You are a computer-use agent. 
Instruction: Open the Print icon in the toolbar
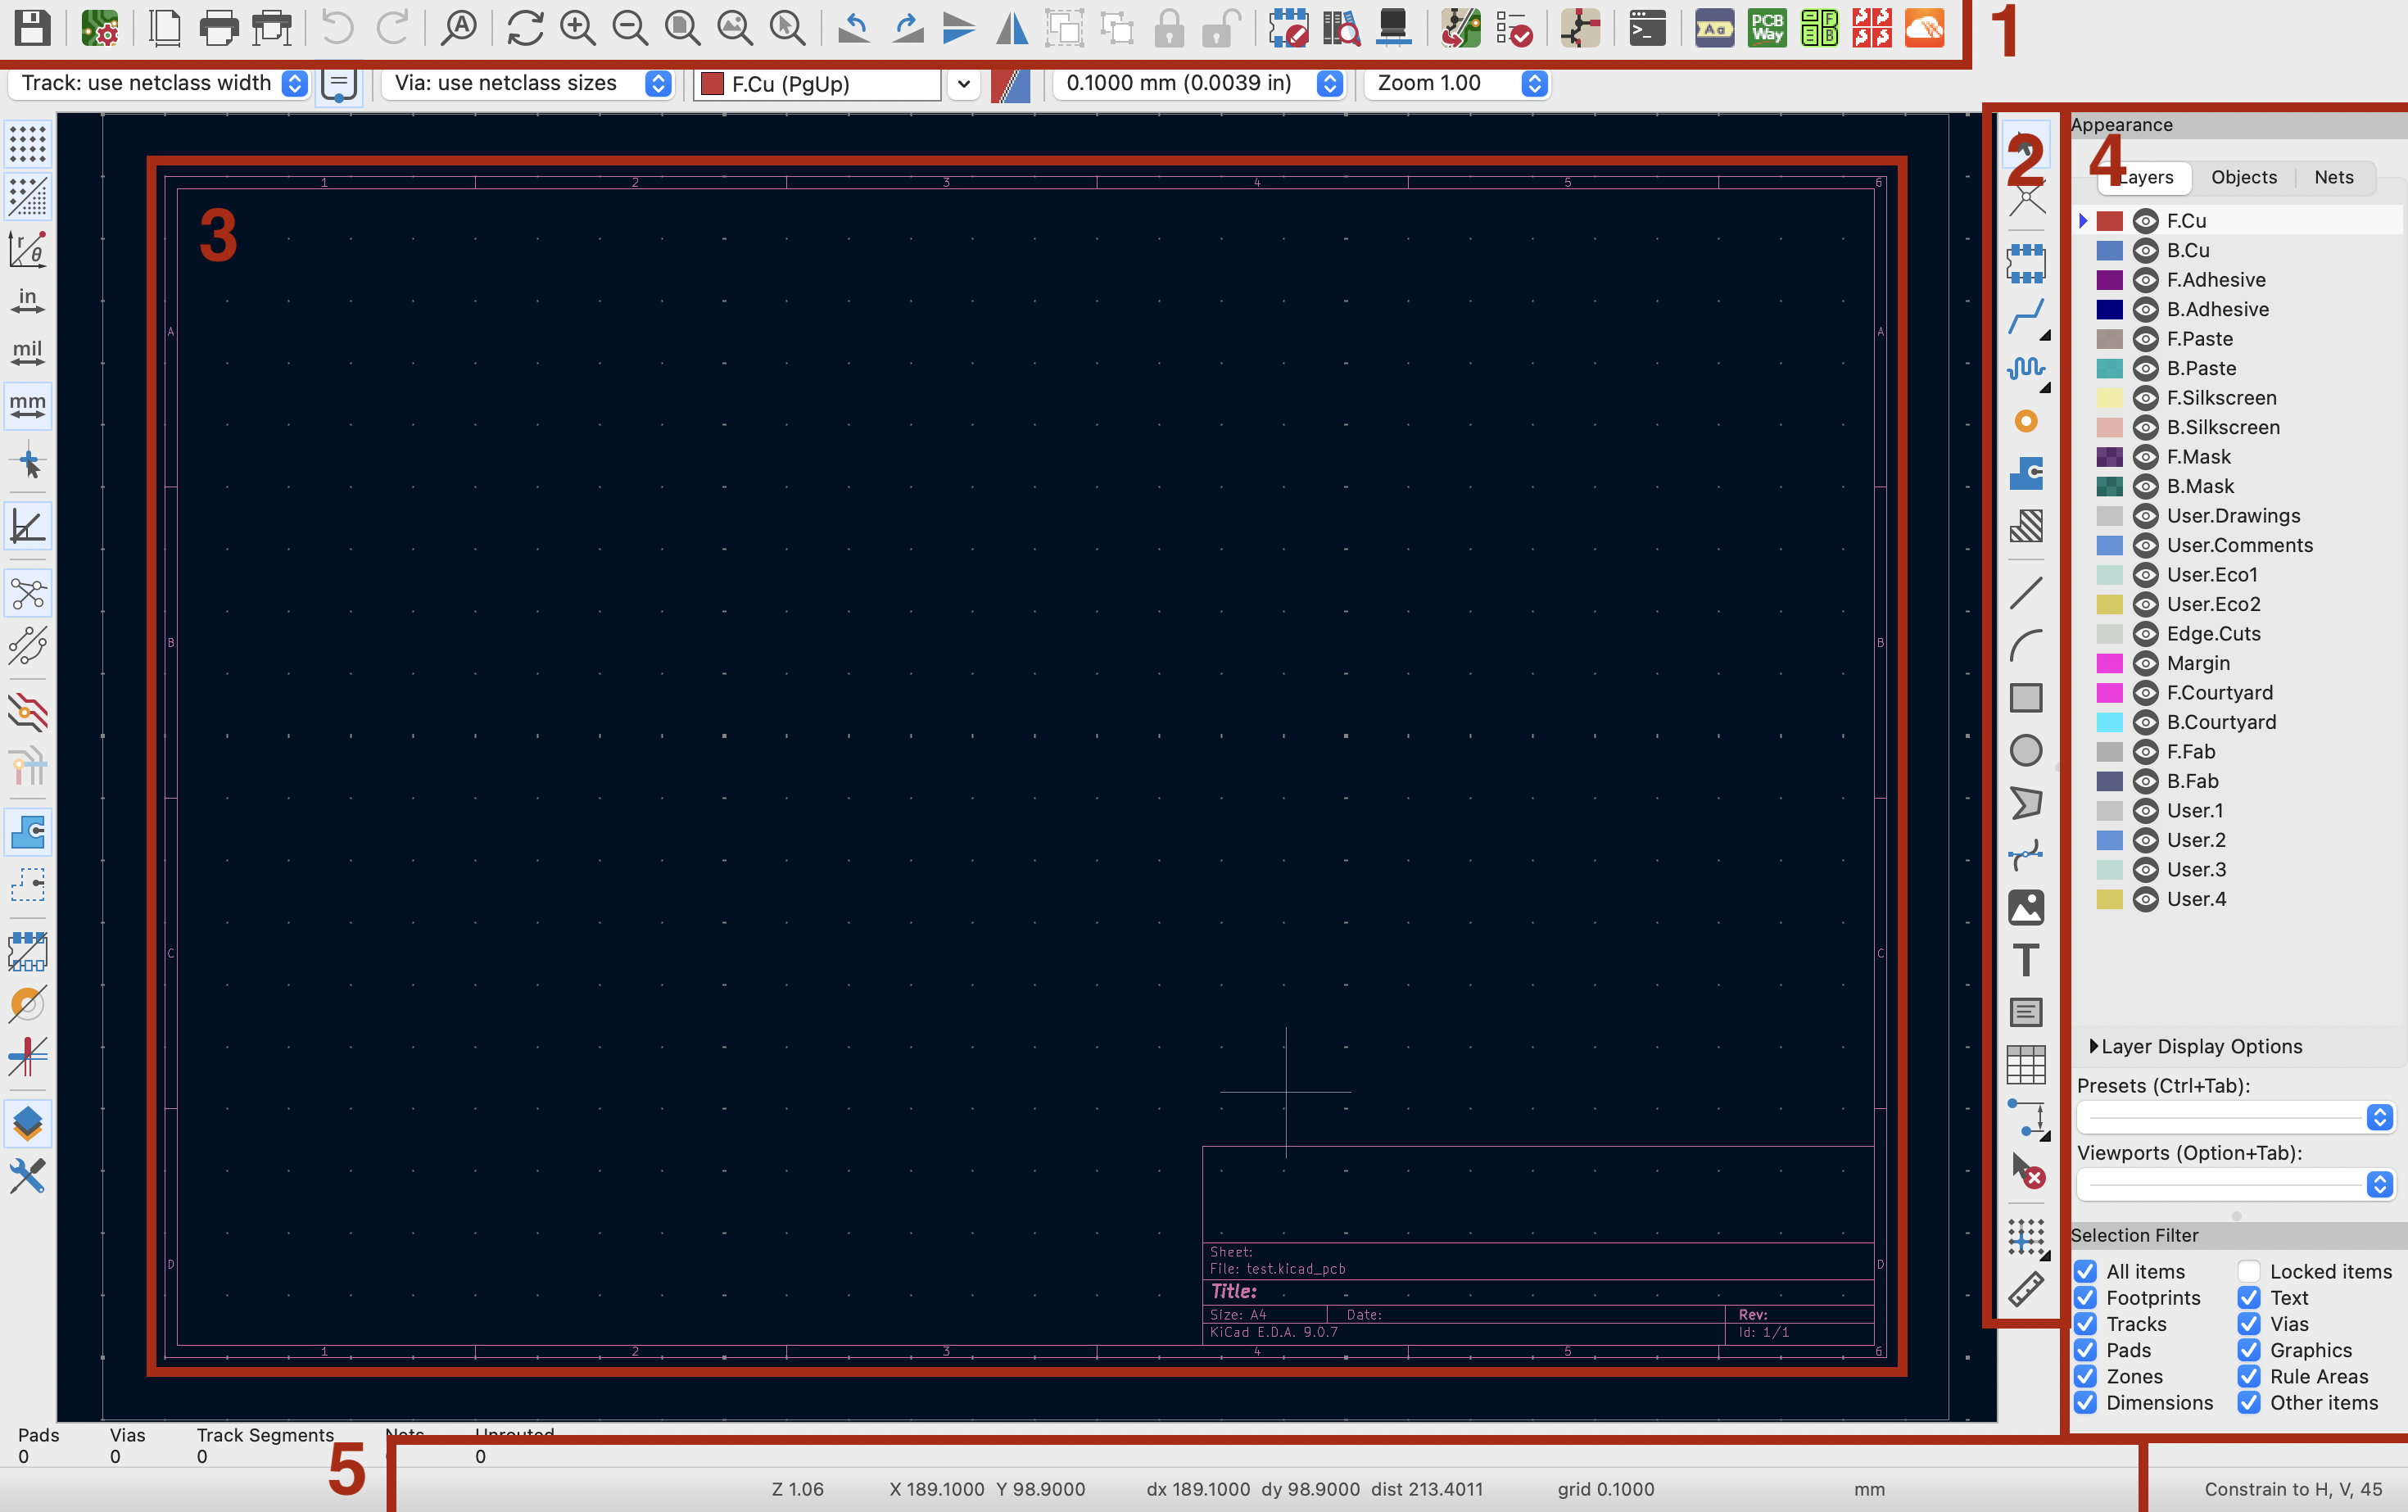point(218,28)
